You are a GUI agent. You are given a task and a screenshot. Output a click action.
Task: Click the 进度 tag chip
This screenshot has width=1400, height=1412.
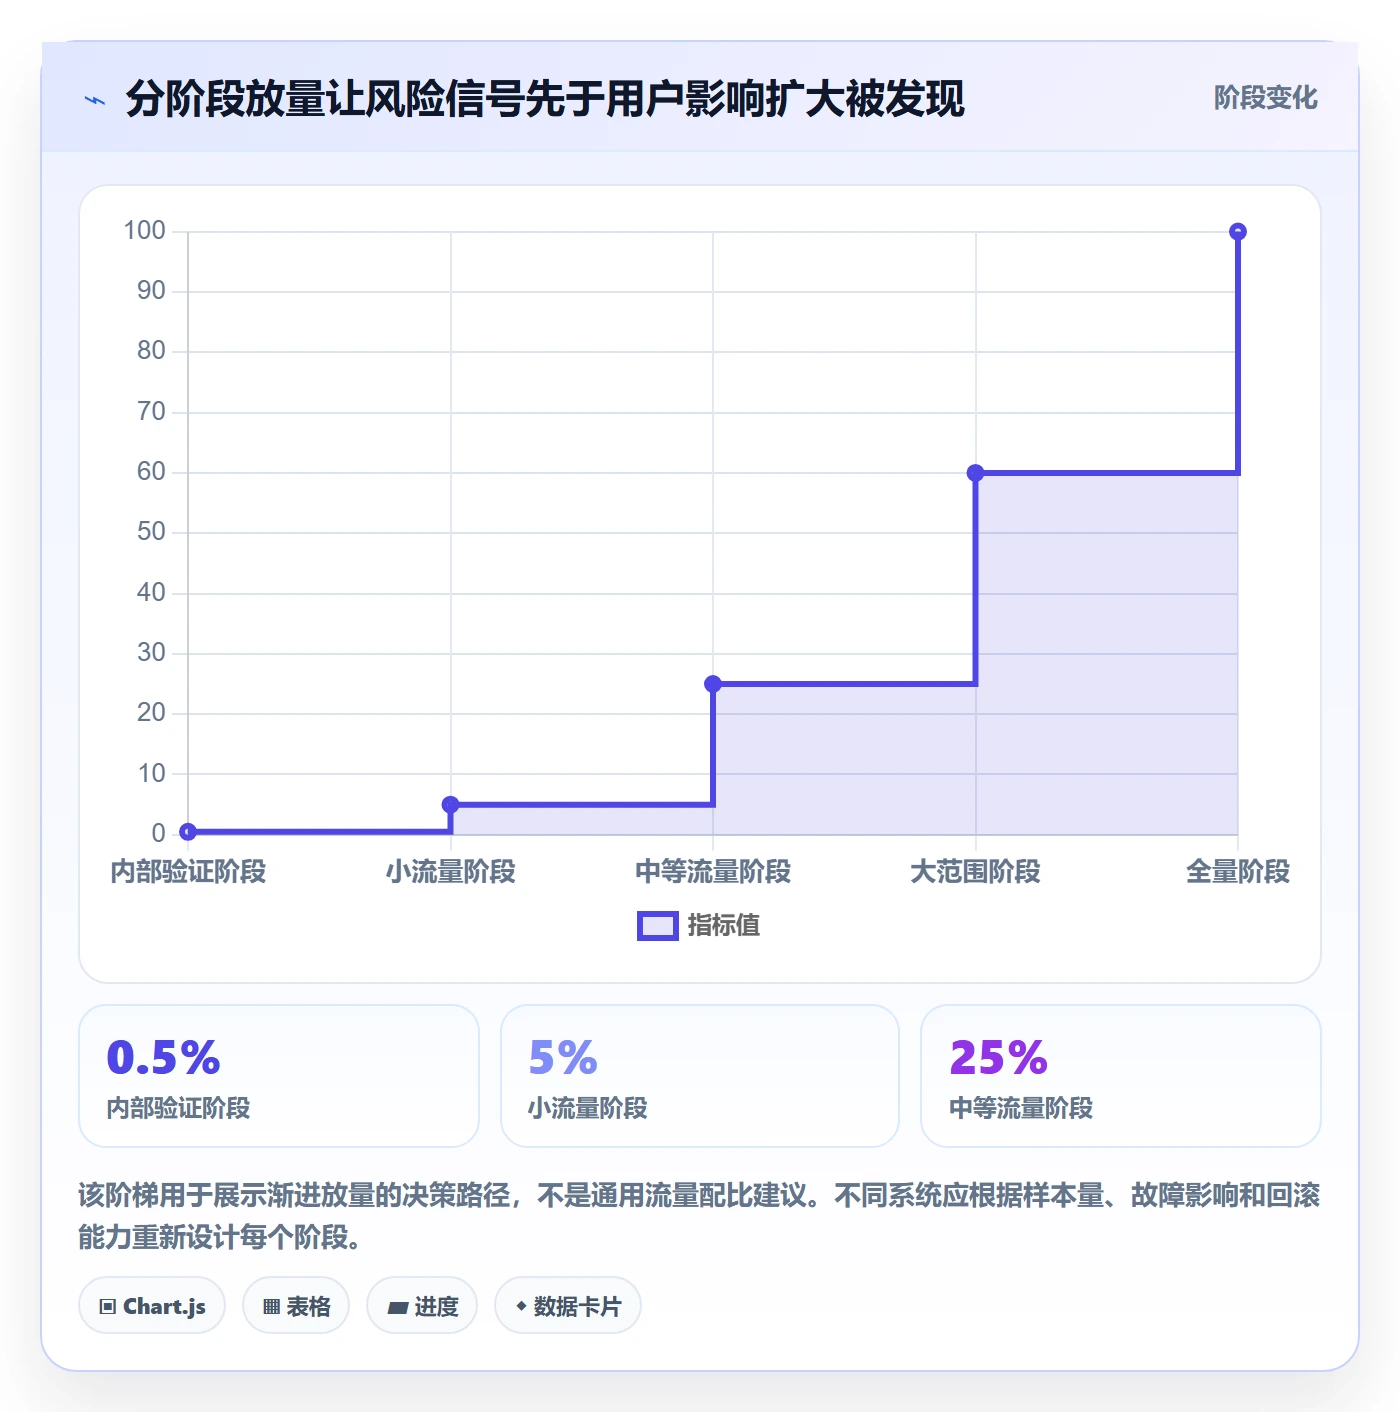(422, 1306)
